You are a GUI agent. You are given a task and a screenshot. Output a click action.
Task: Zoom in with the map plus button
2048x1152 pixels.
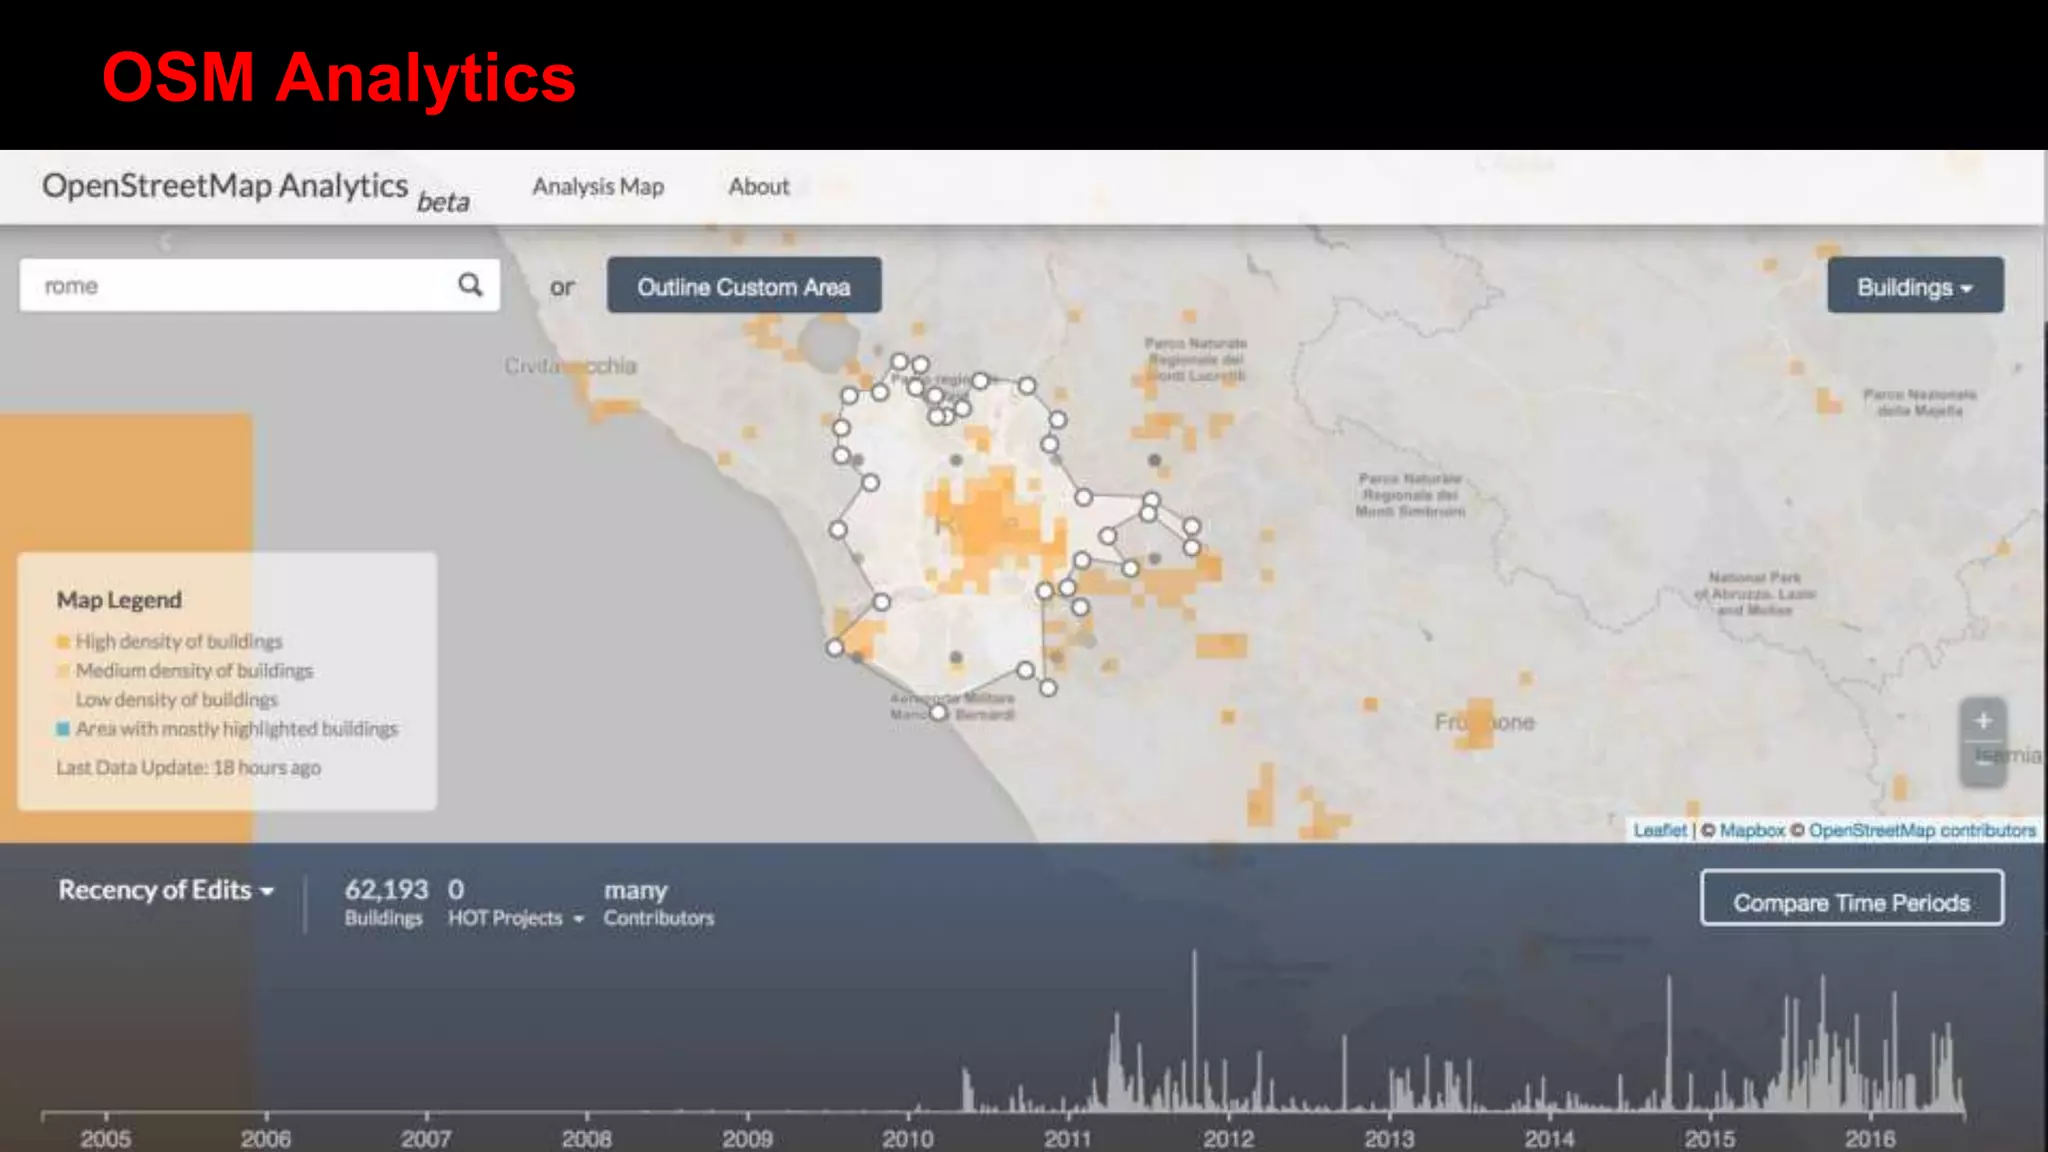tap(1983, 721)
